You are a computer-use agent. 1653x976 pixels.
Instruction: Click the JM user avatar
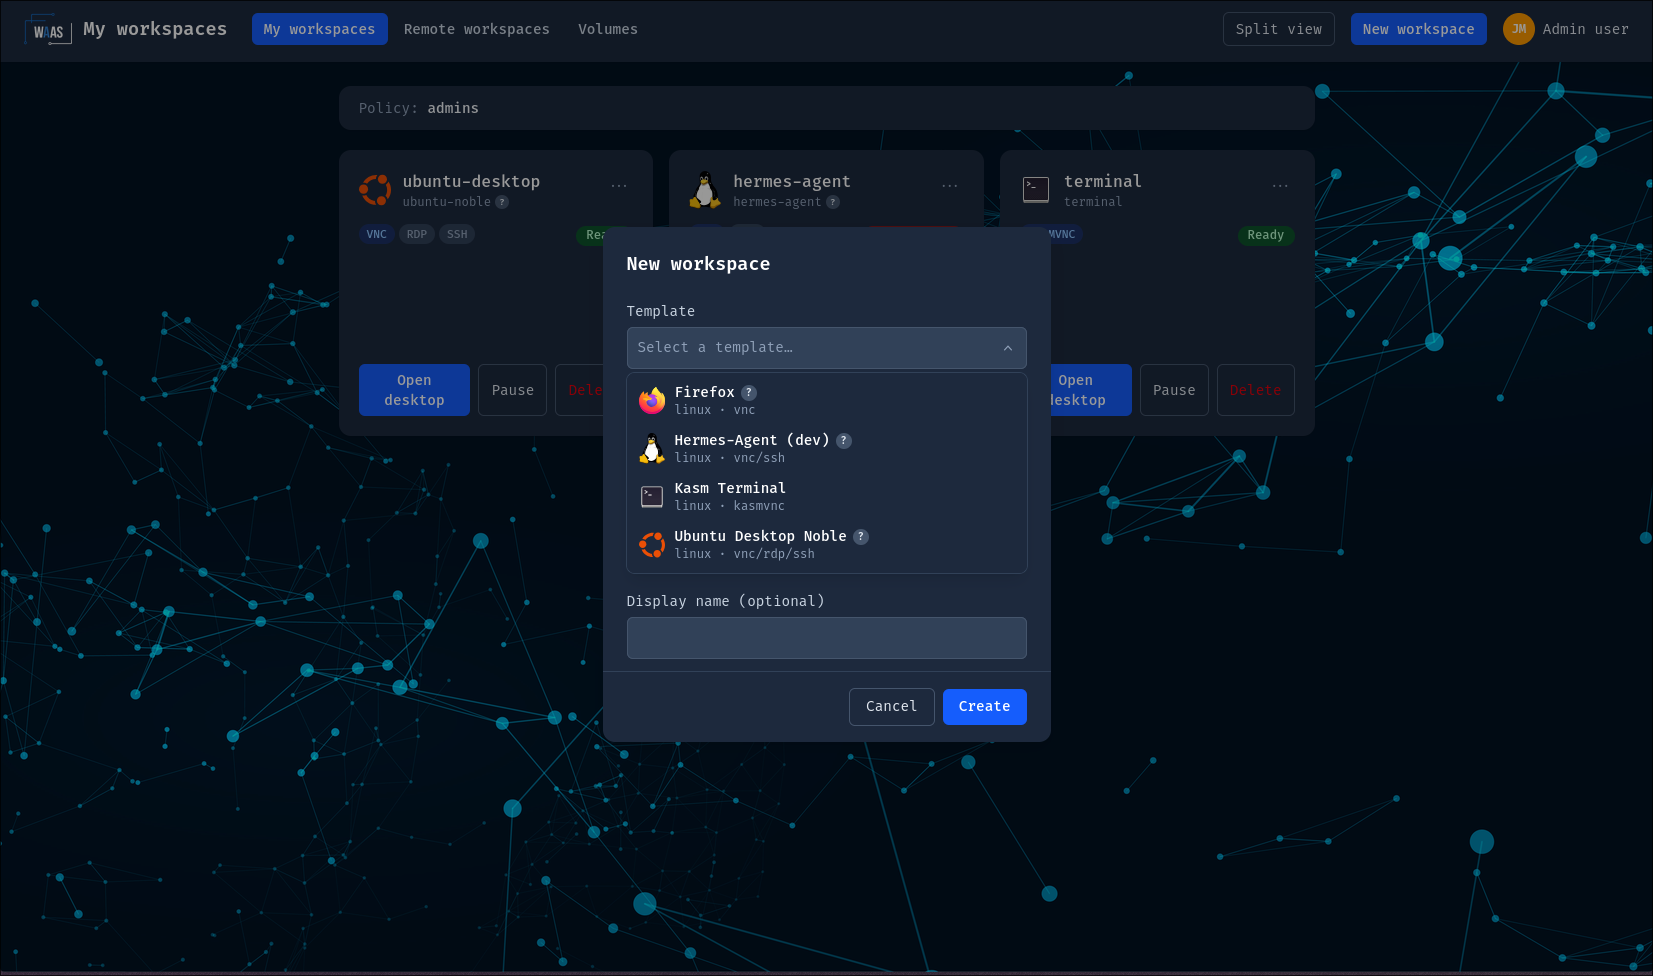tap(1518, 29)
